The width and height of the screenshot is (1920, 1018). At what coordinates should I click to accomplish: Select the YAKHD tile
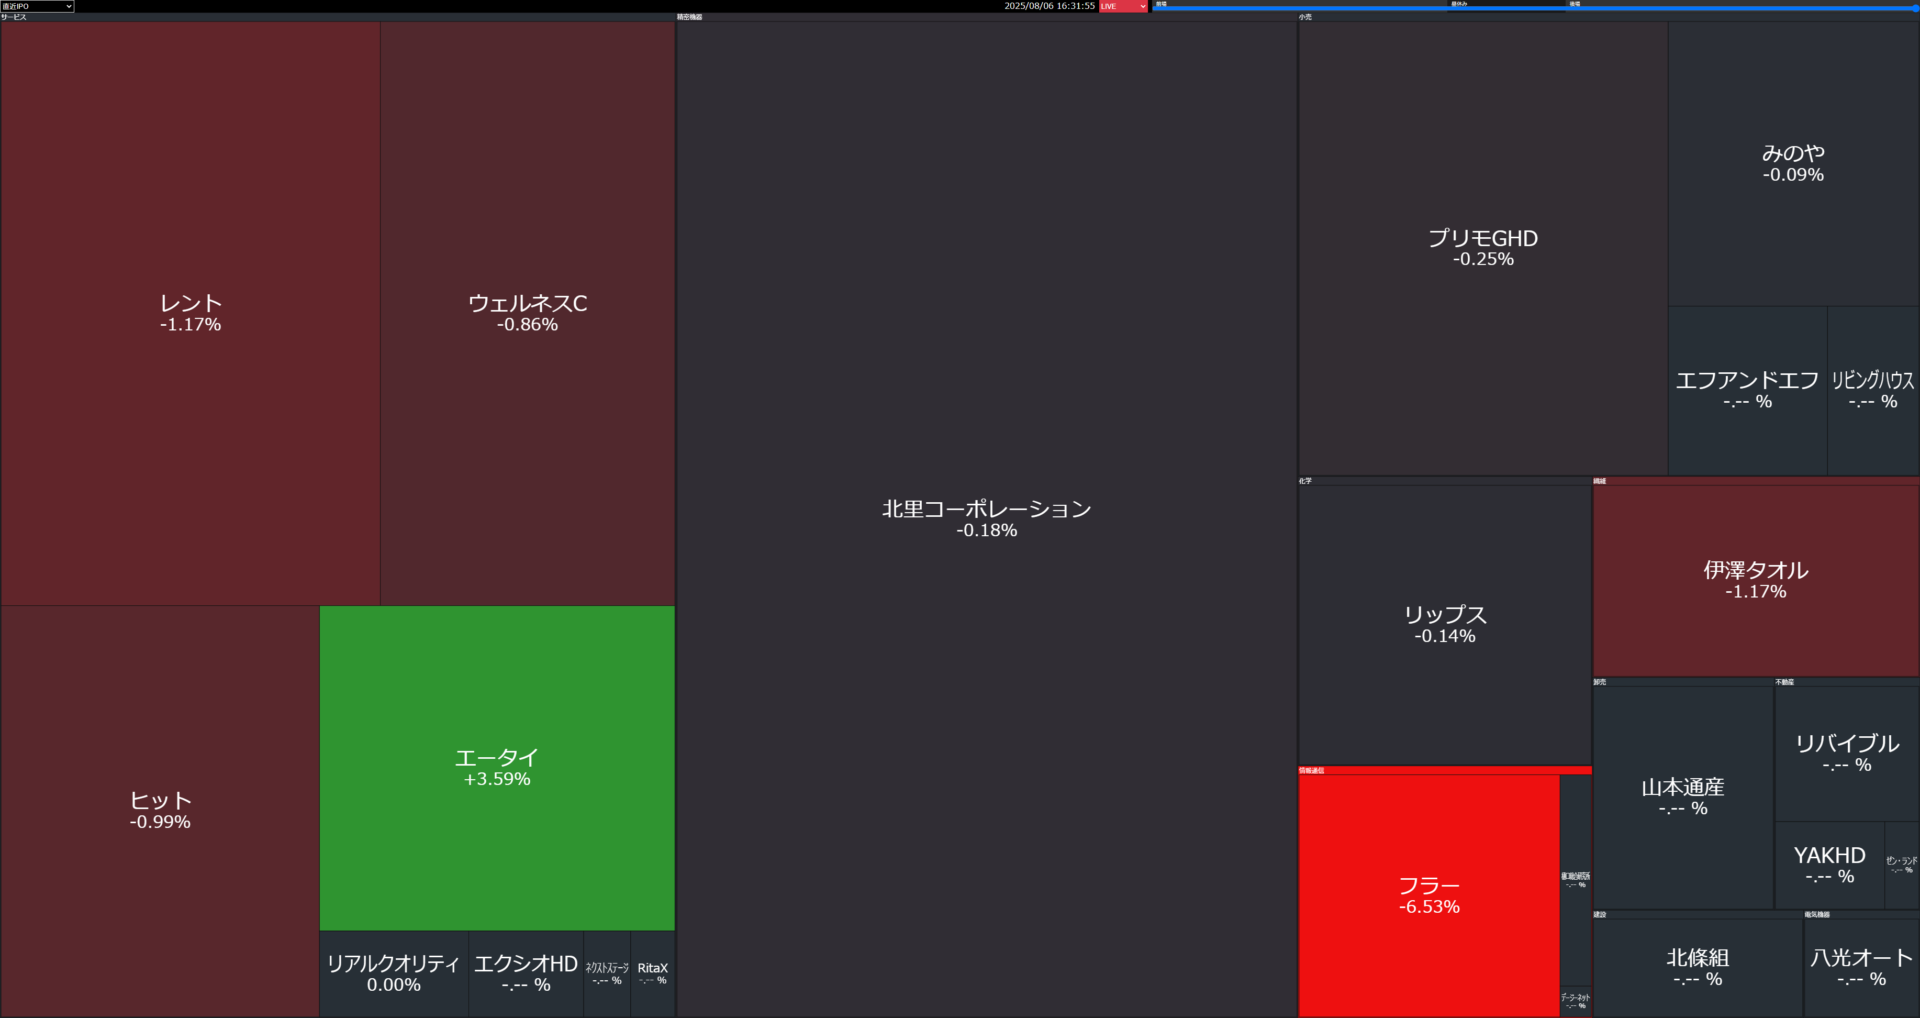tap(1830, 866)
